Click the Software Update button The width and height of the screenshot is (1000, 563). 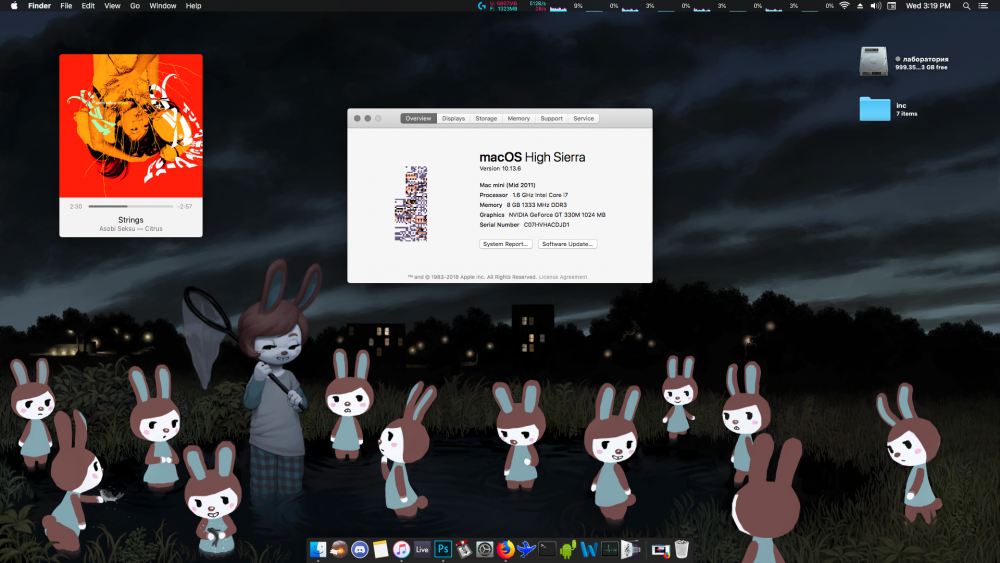pyautogui.click(x=568, y=244)
